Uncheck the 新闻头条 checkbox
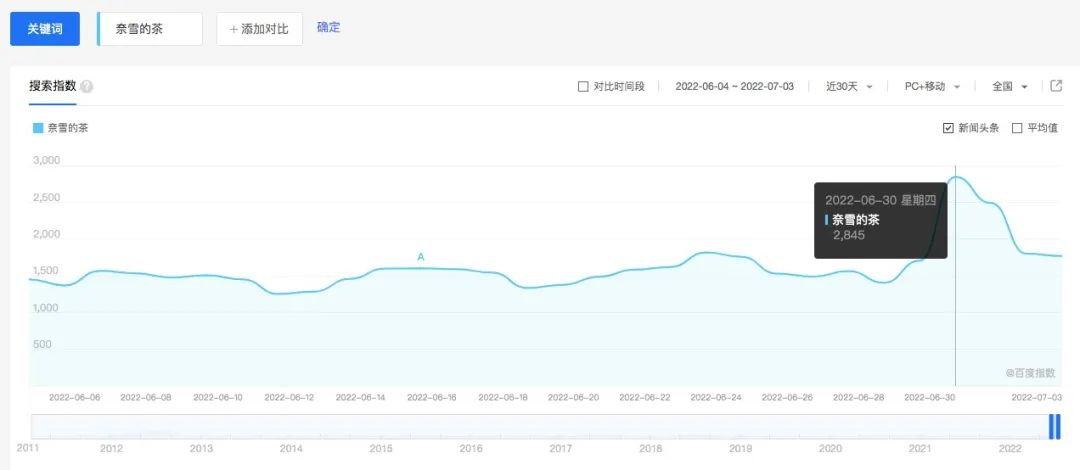The image size is (1080, 470). (x=948, y=128)
